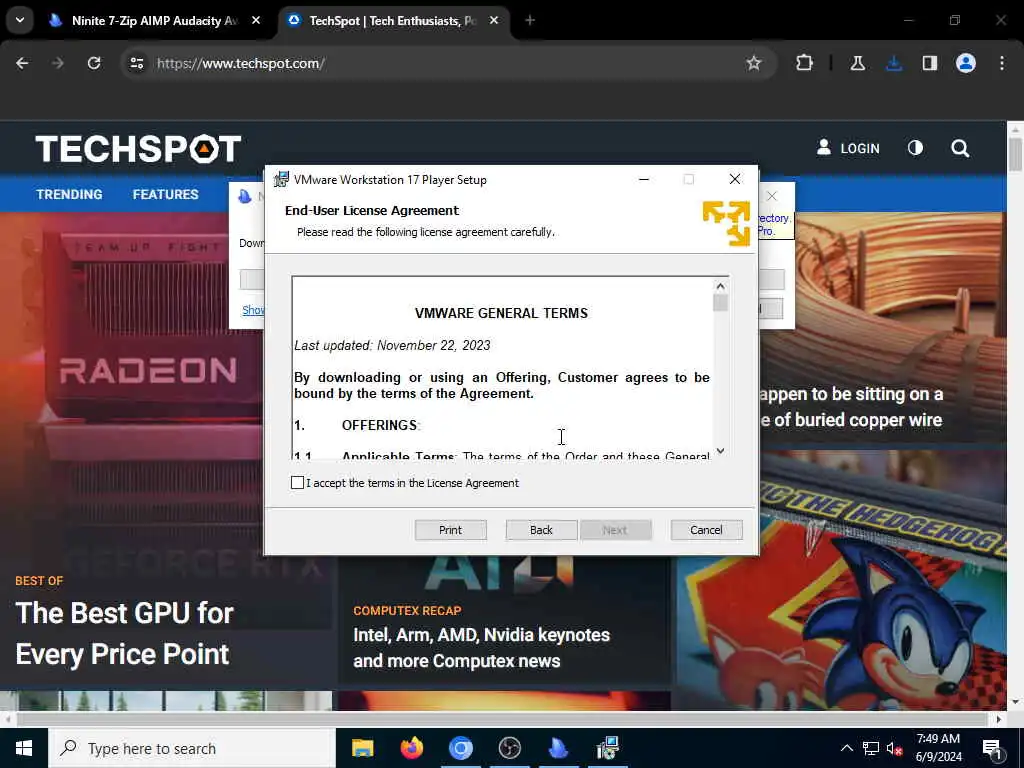
Task: Open the Sonic the Hedgehog article thumbnail
Action: (x=842, y=581)
